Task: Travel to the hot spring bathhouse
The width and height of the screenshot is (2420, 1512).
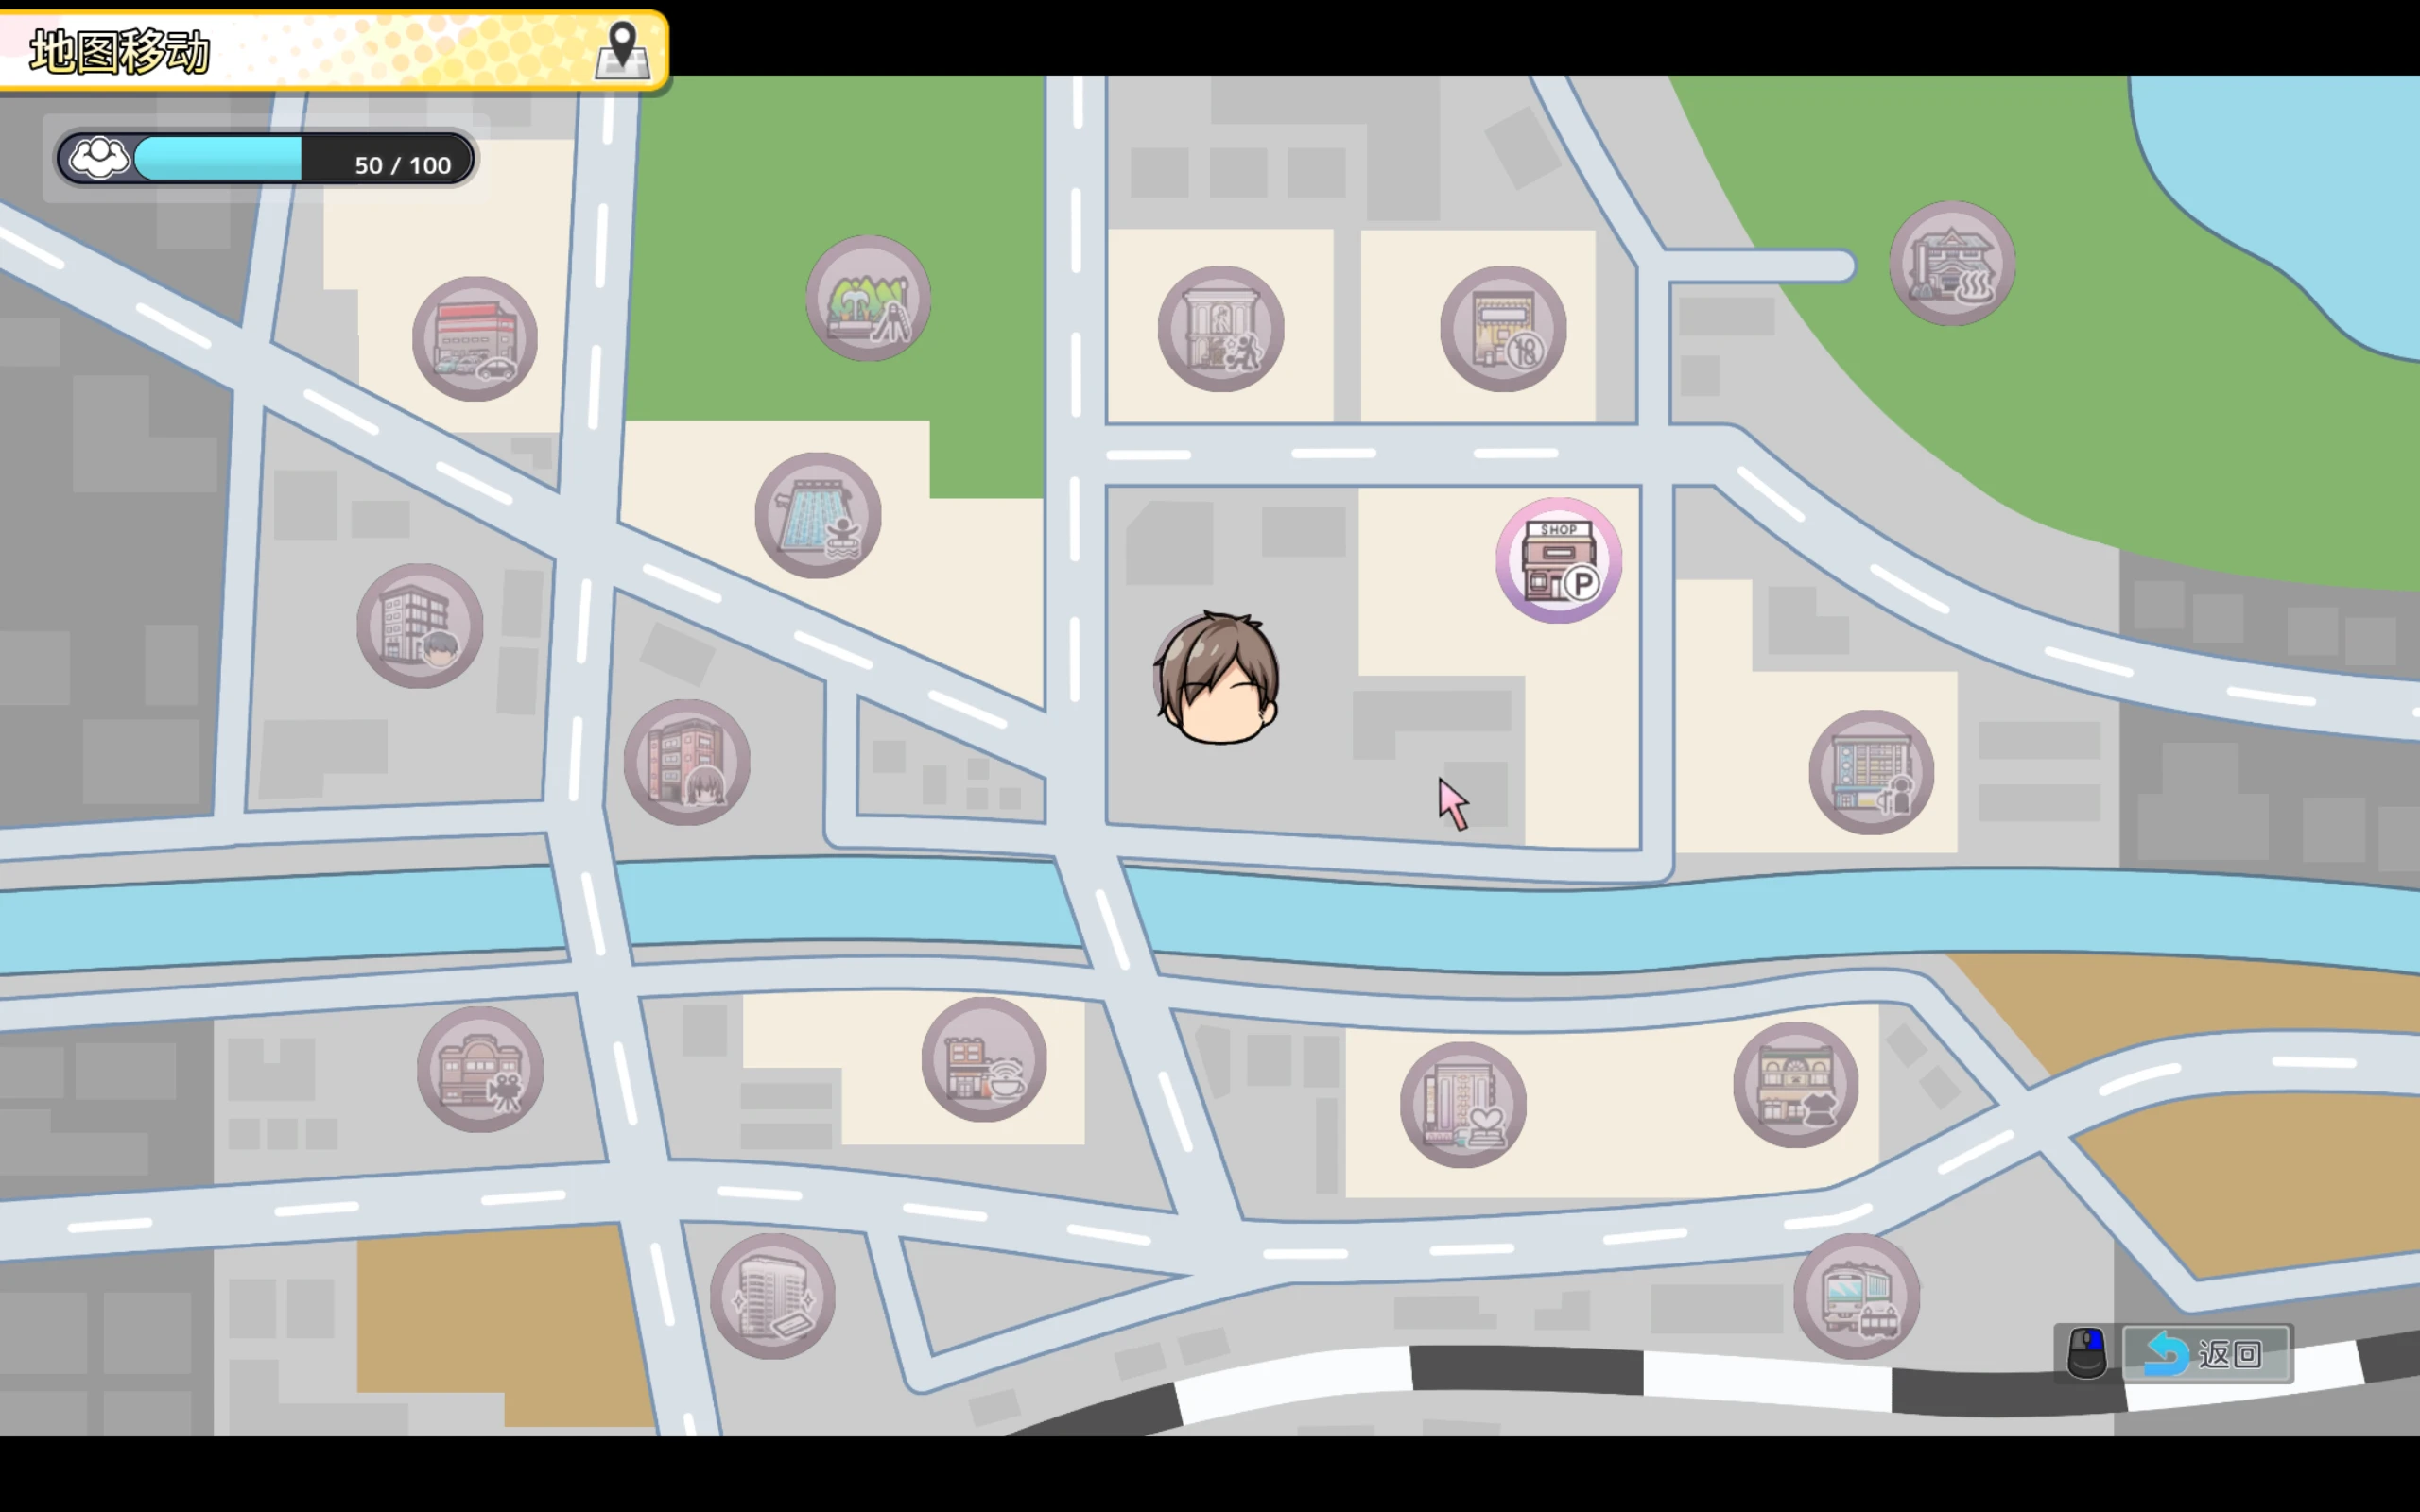Action: pyautogui.click(x=1952, y=263)
